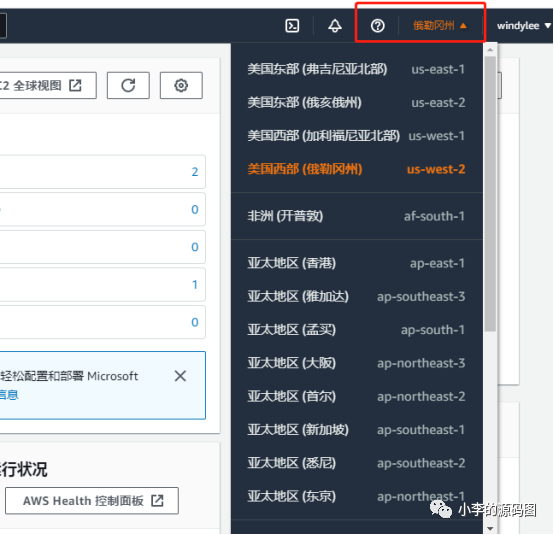Select 亚太地区 (首尔) ap-northeast-2

point(356,396)
